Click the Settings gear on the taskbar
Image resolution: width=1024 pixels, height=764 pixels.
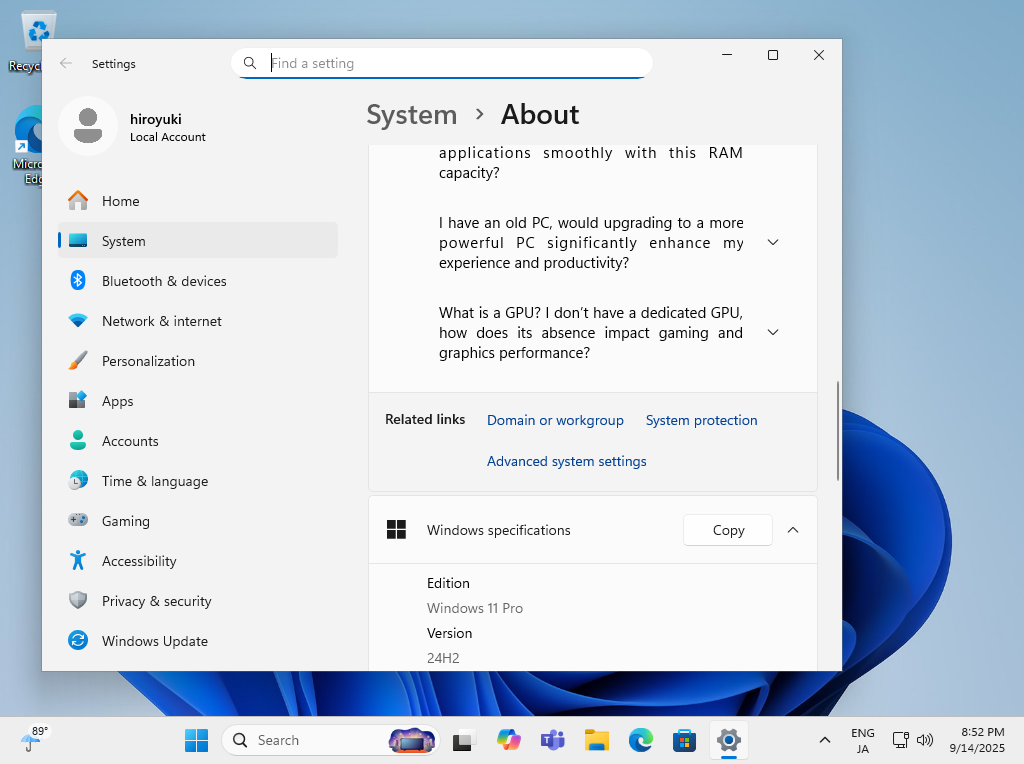tap(729, 740)
